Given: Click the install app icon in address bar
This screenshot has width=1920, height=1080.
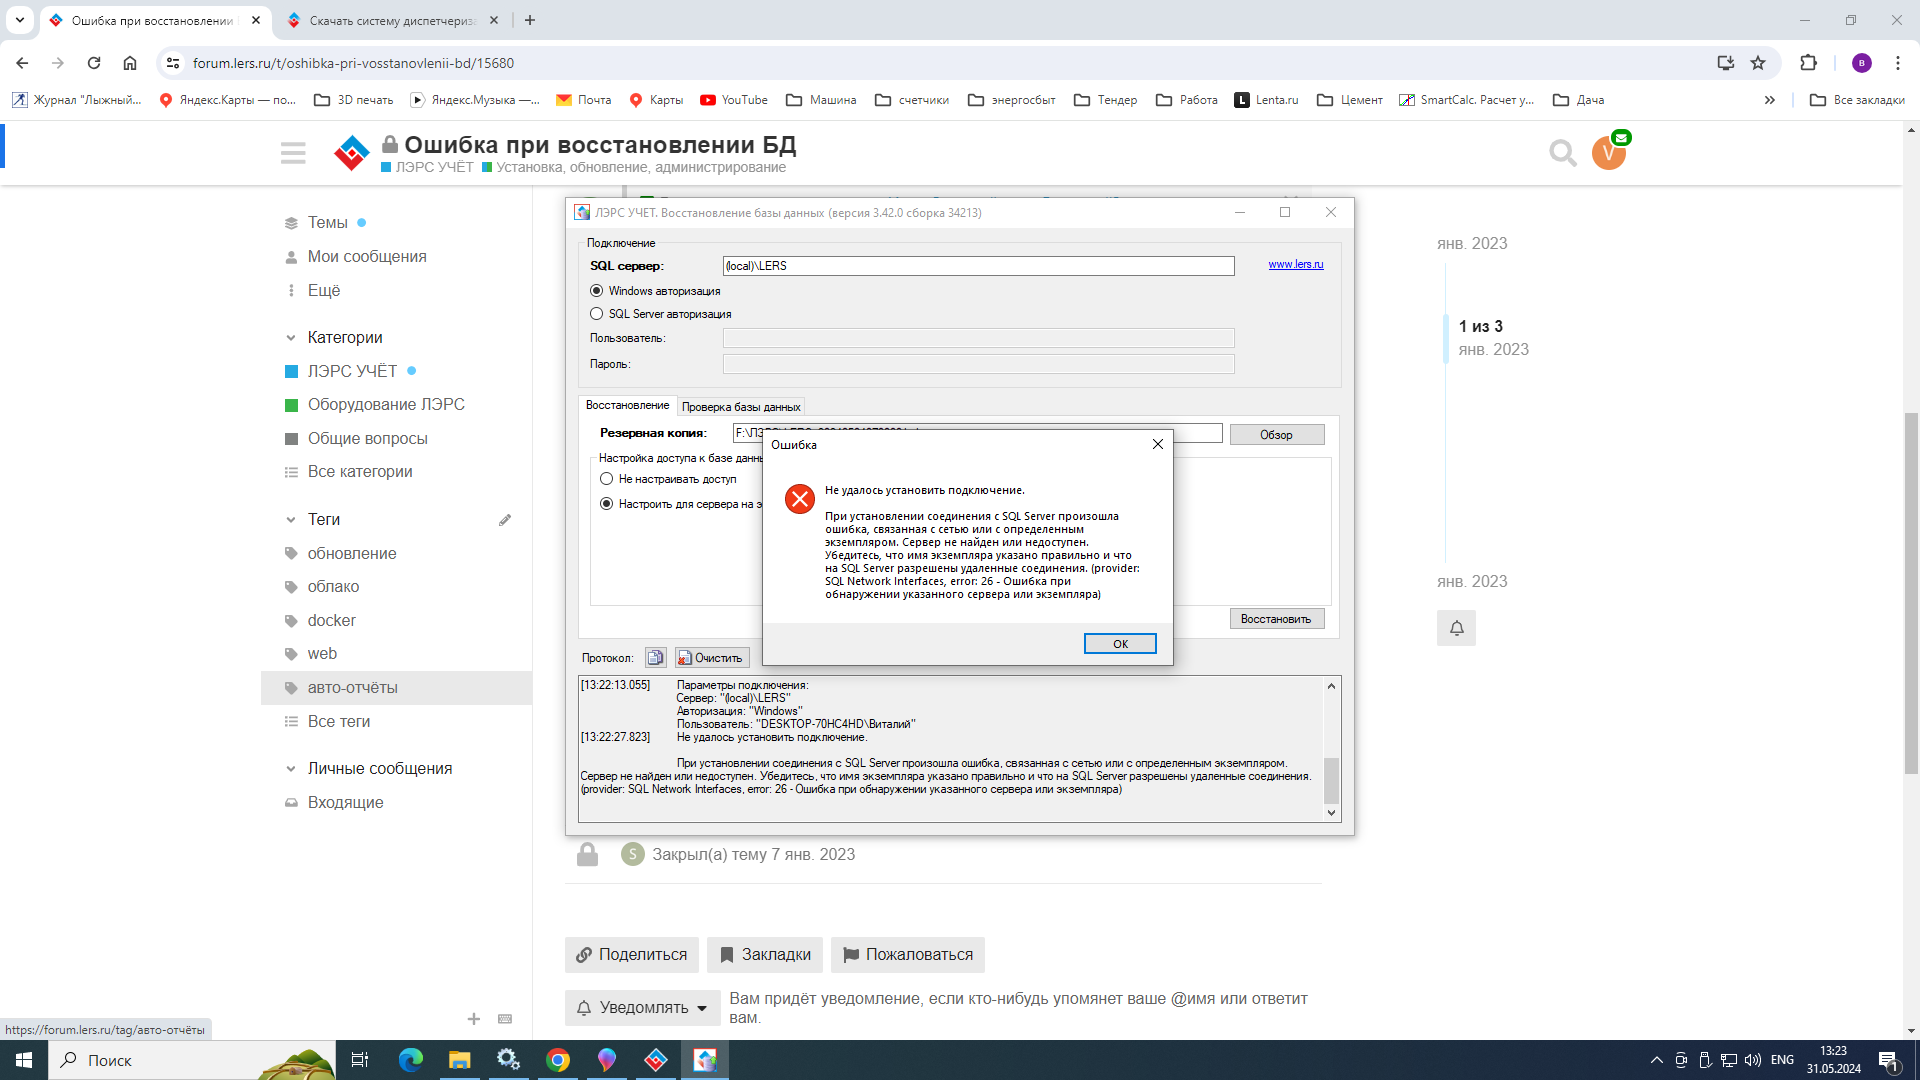Looking at the screenshot, I should (x=1725, y=63).
